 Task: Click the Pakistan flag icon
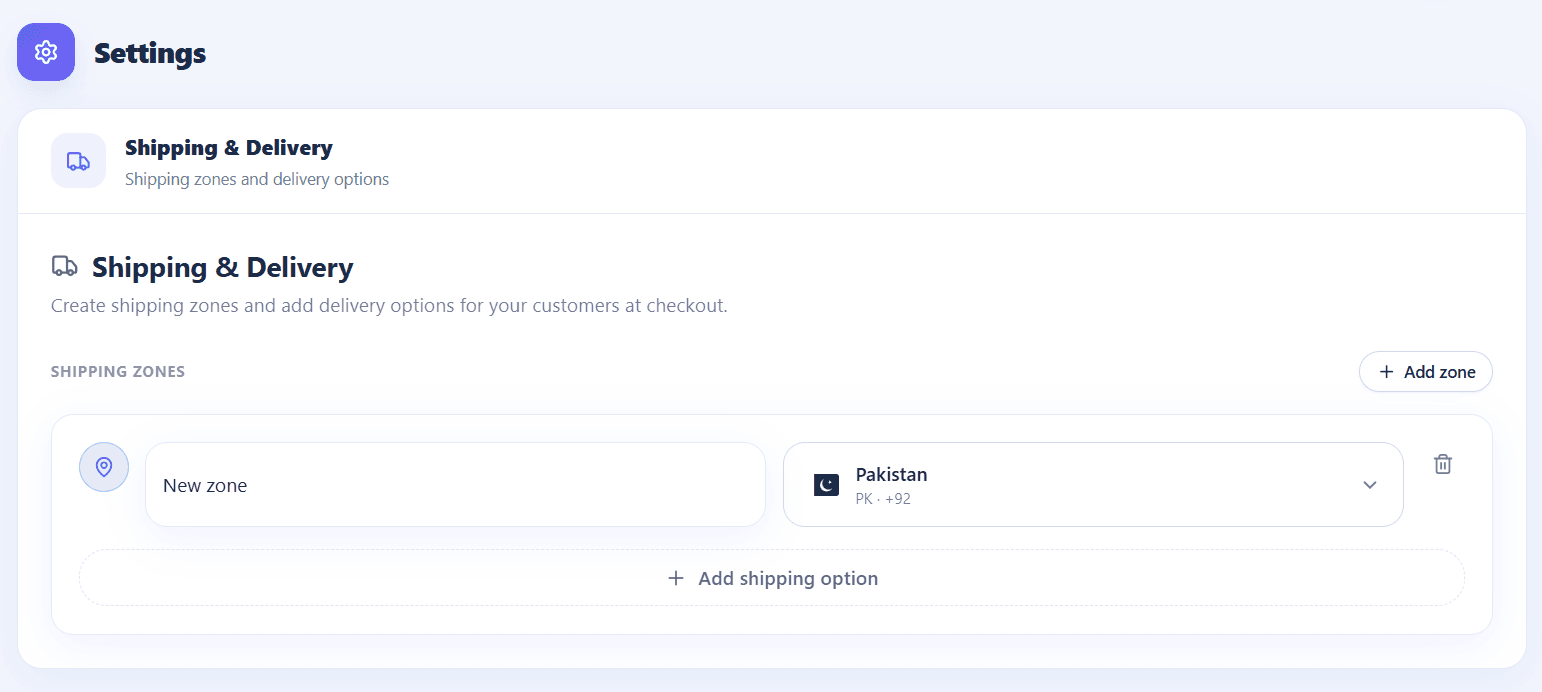tap(826, 485)
